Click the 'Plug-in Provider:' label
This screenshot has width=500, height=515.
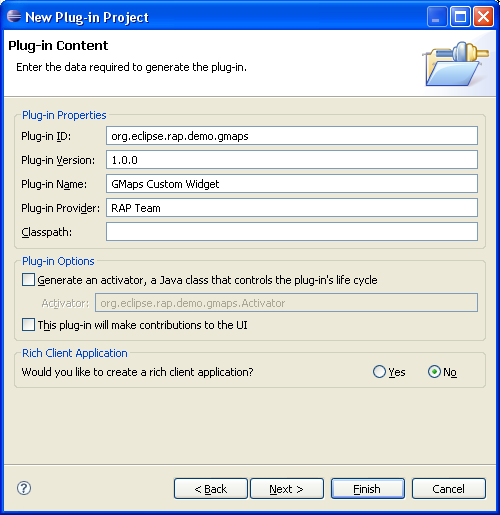[60, 208]
